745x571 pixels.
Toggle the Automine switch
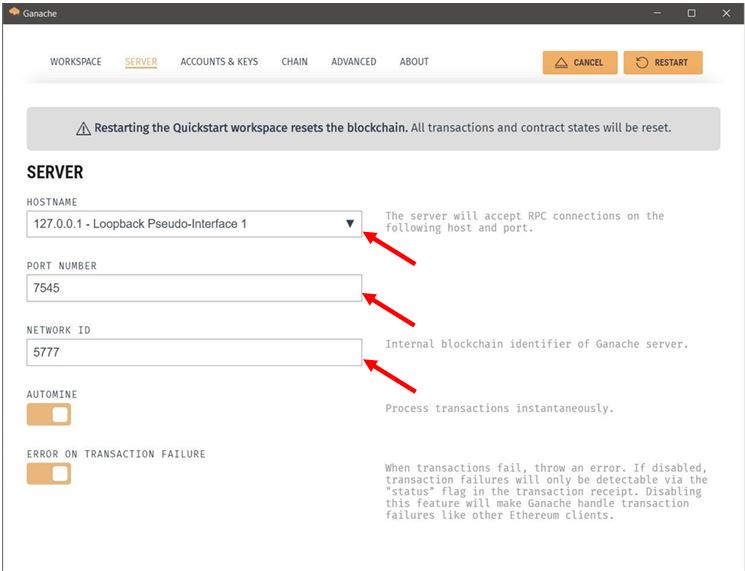(49, 413)
